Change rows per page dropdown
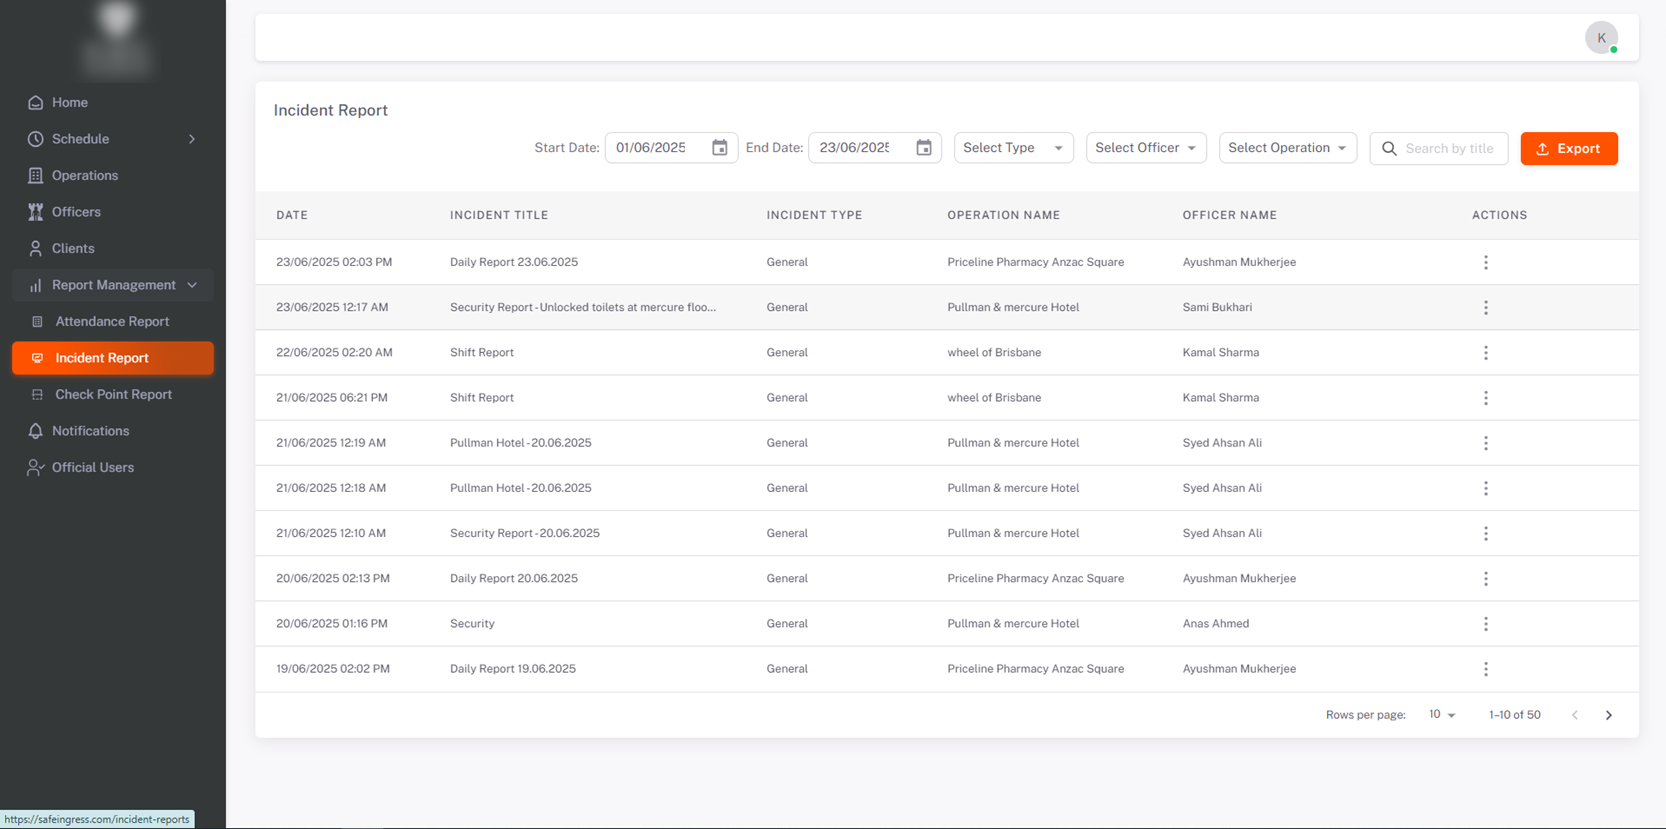The width and height of the screenshot is (1666, 829). click(x=1441, y=715)
